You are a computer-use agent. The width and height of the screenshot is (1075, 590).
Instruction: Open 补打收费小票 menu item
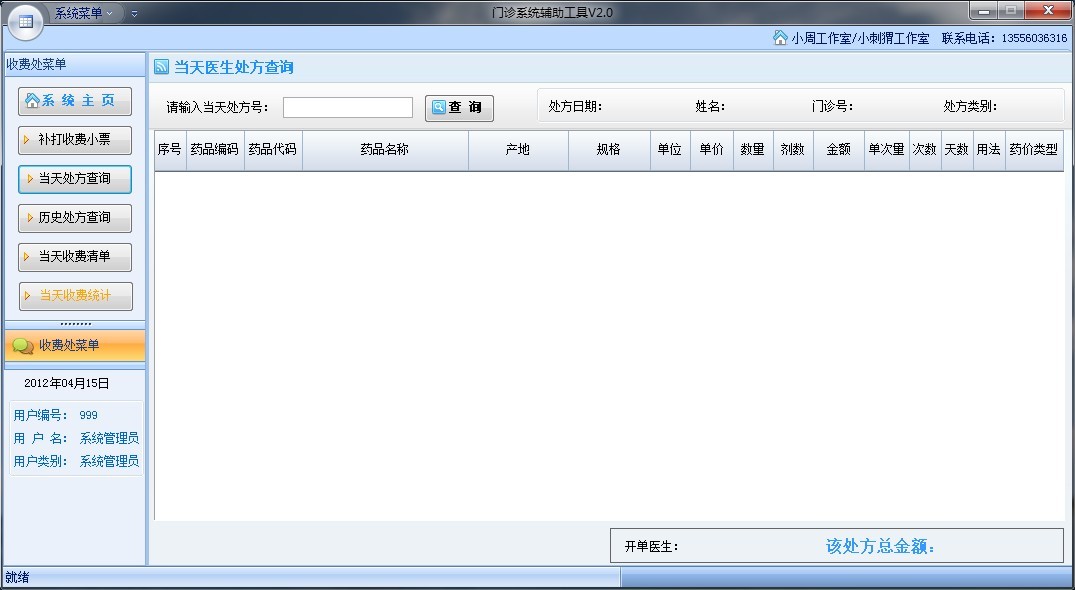tap(75, 140)
